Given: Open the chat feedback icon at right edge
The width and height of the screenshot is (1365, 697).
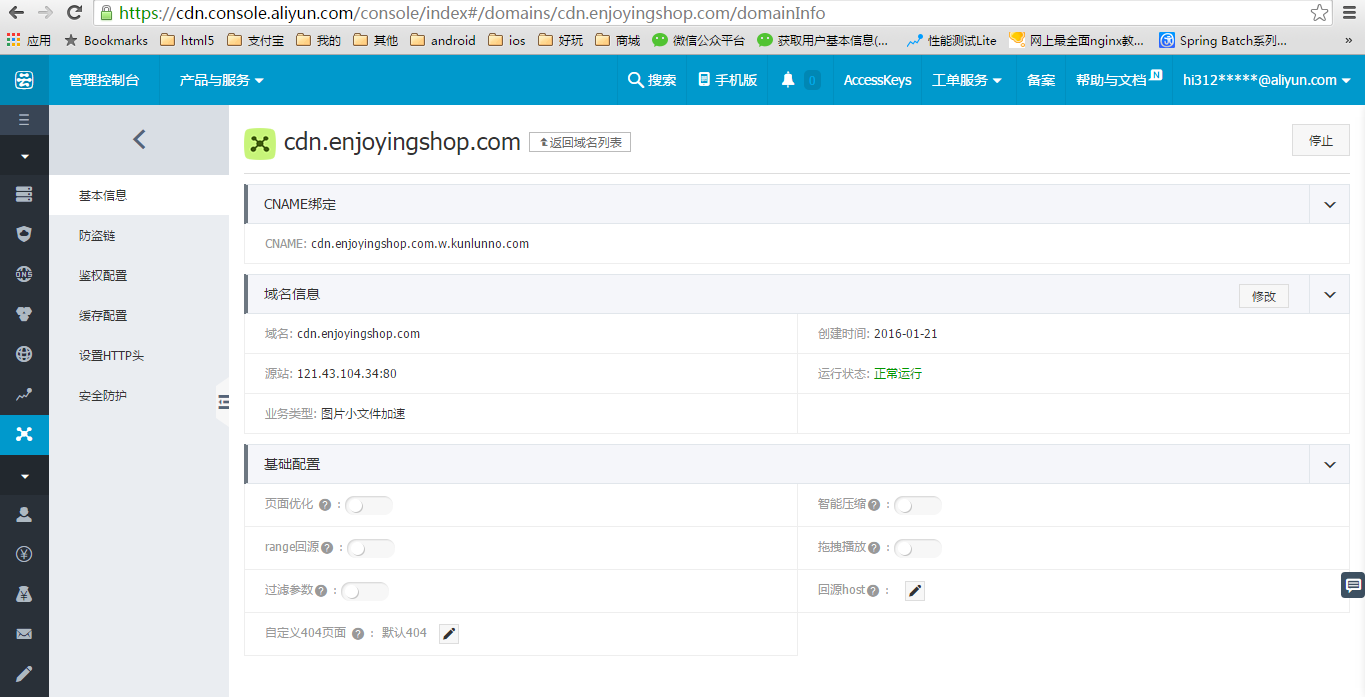Looking at the screenshot, I should pos(1353,585).
